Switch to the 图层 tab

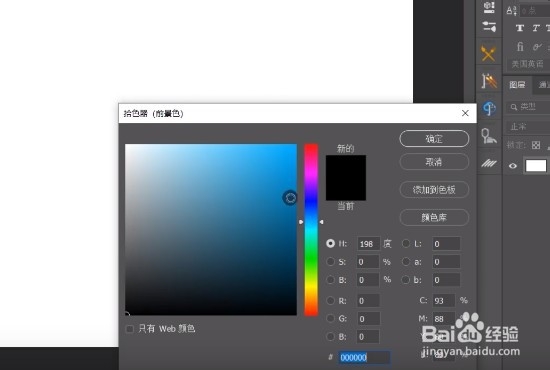click(x=517, y=85)
